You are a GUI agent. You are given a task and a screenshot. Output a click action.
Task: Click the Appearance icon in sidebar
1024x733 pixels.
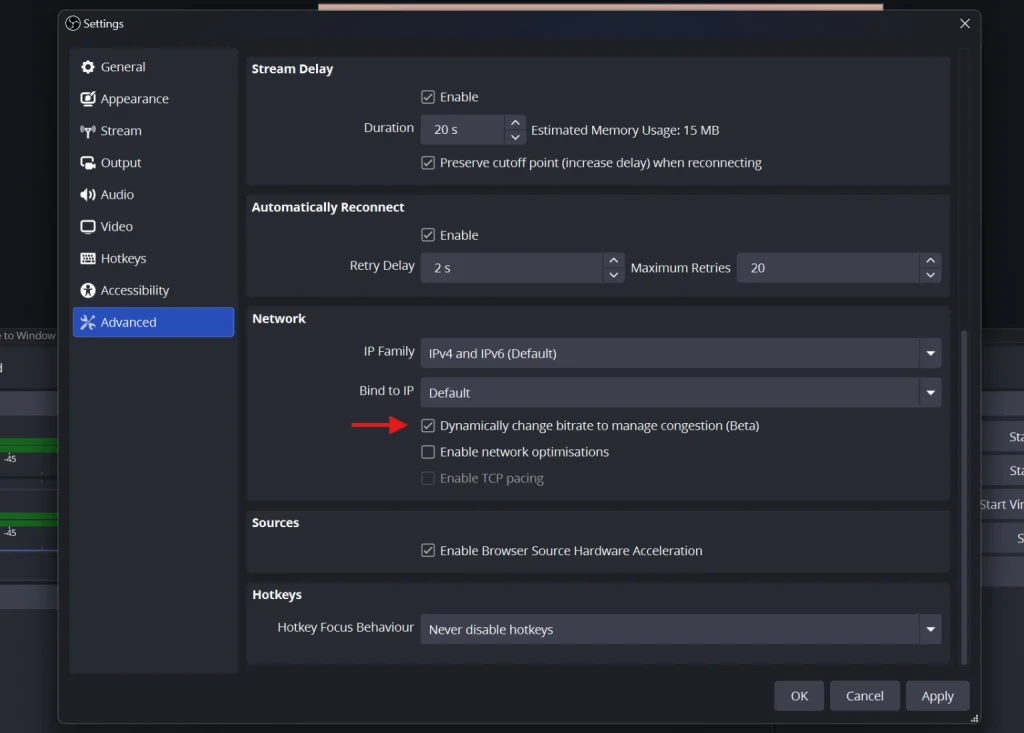[x=88, y=99]
